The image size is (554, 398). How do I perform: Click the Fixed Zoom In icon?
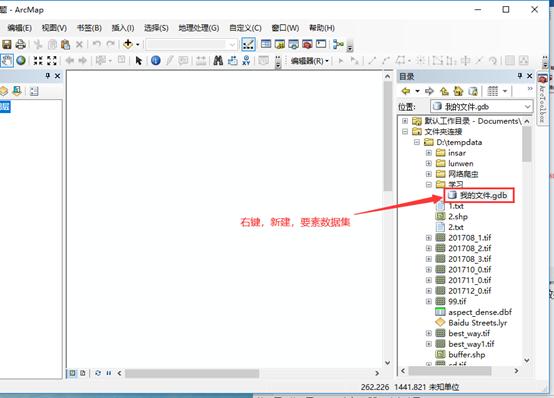(38, 60)
